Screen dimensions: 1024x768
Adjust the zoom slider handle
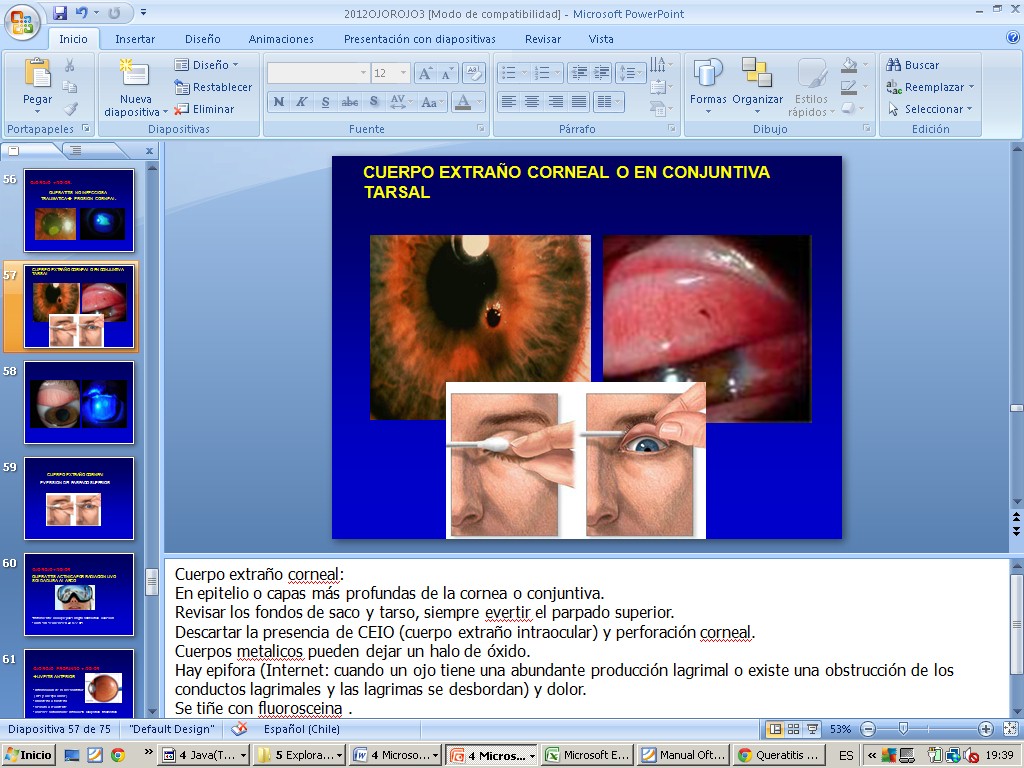click(903, 729)
